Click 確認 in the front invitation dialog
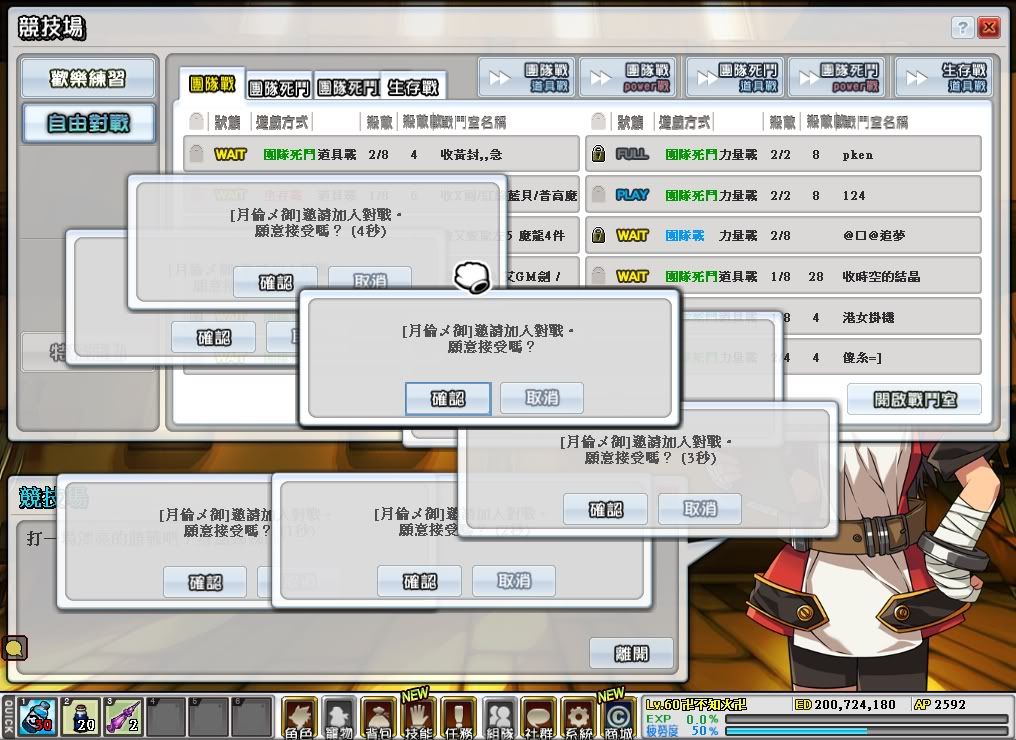1016x740 pixels. pyautogui.click(x=447, y=398)
